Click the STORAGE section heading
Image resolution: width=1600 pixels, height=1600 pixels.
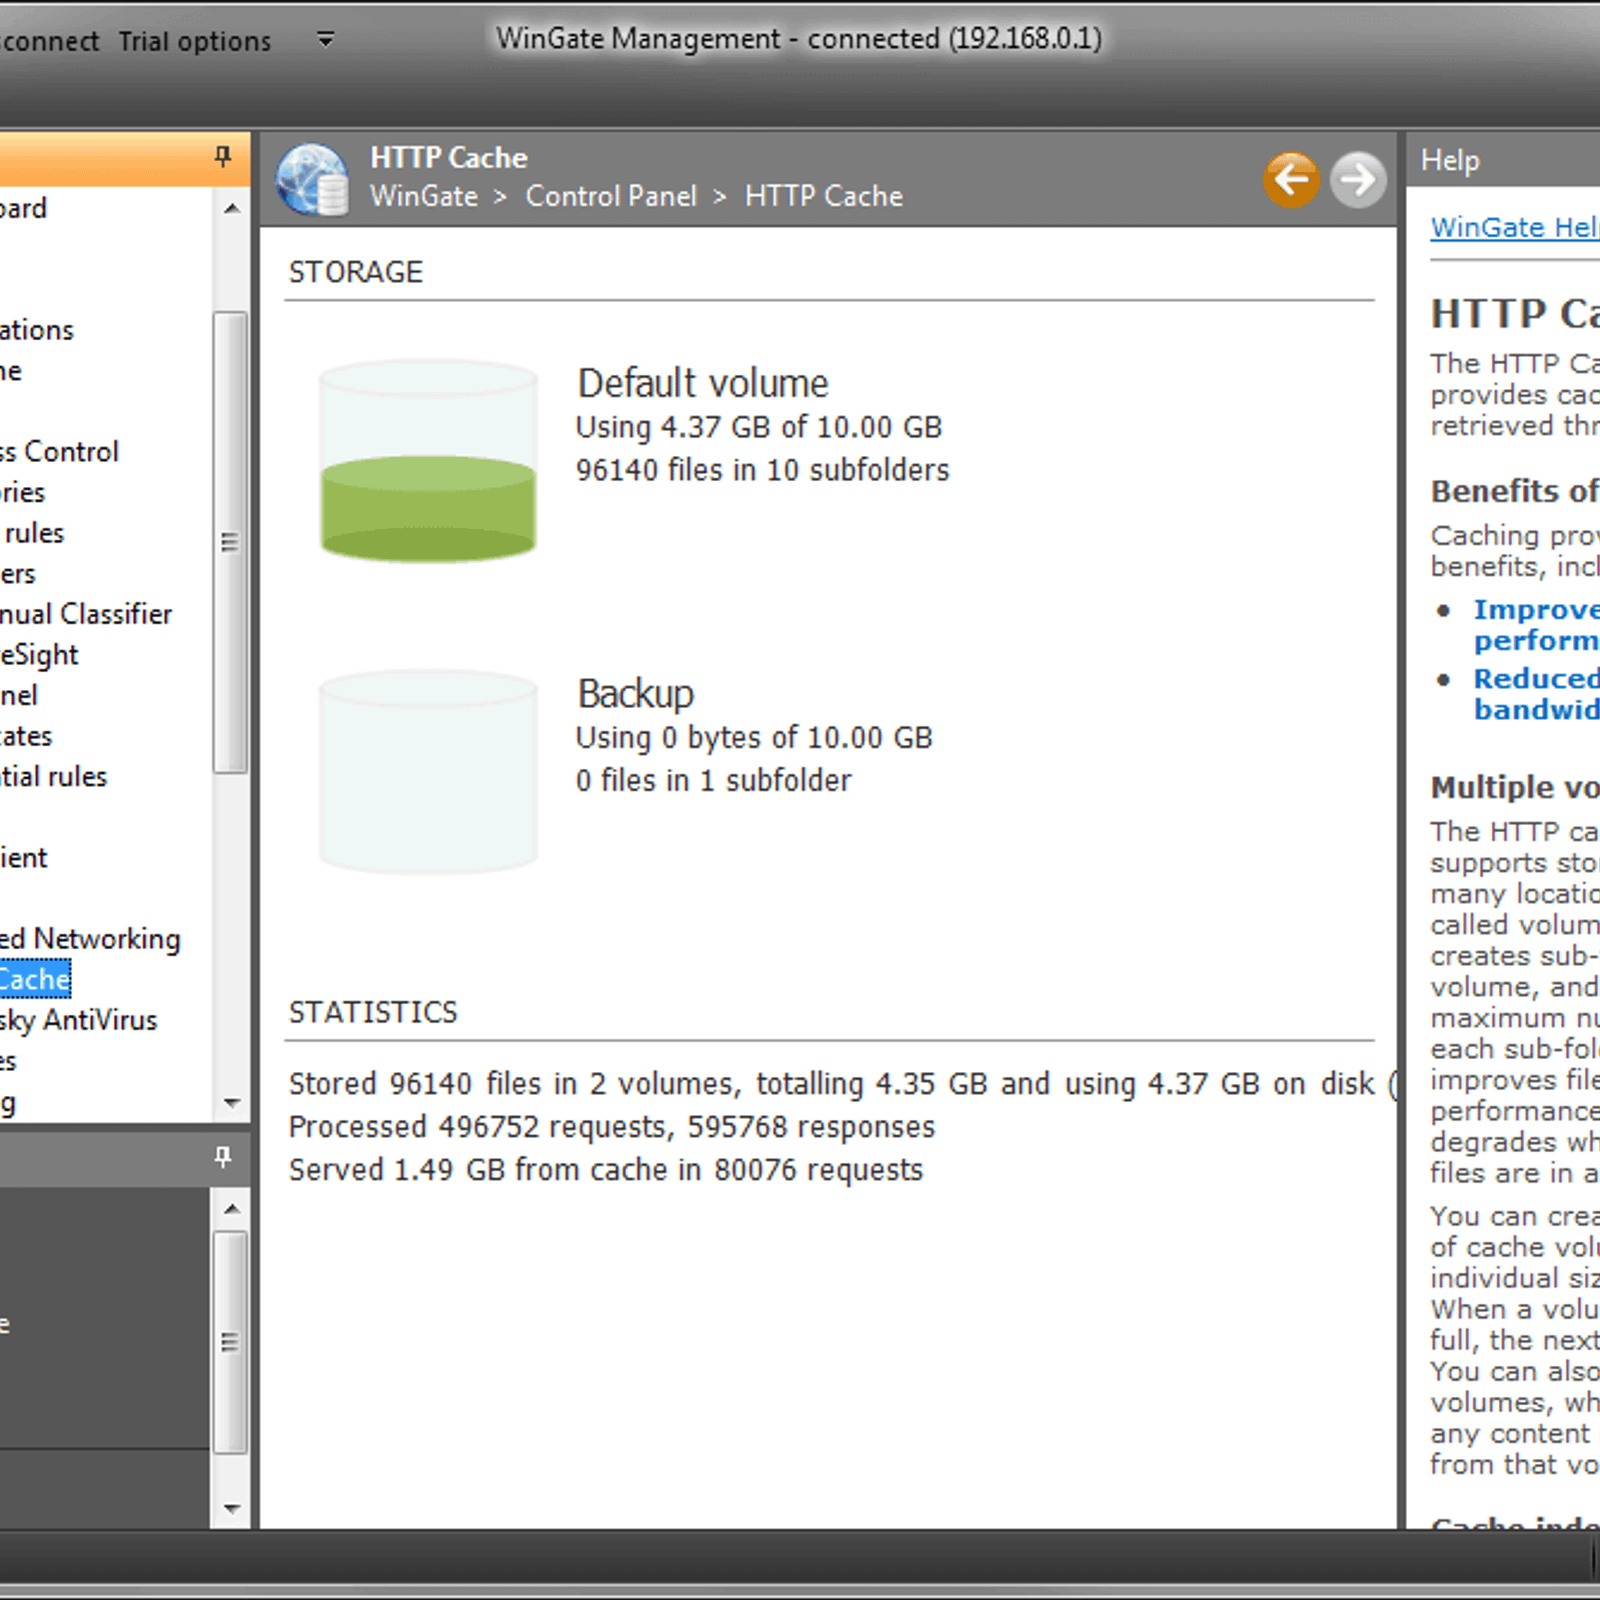(356, 272)
